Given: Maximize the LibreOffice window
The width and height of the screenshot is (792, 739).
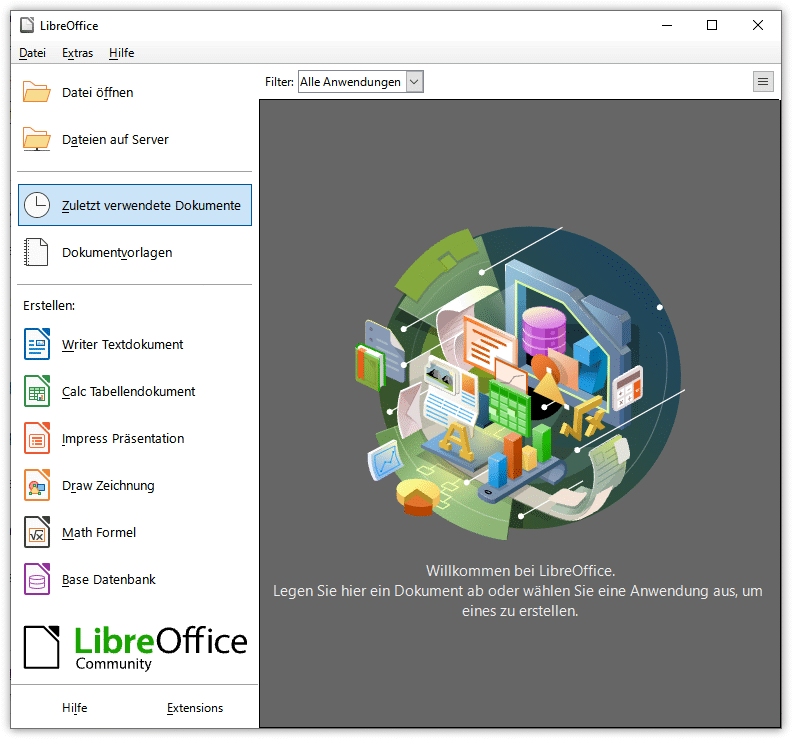Looking at the screenshot, I should (712, 25).
